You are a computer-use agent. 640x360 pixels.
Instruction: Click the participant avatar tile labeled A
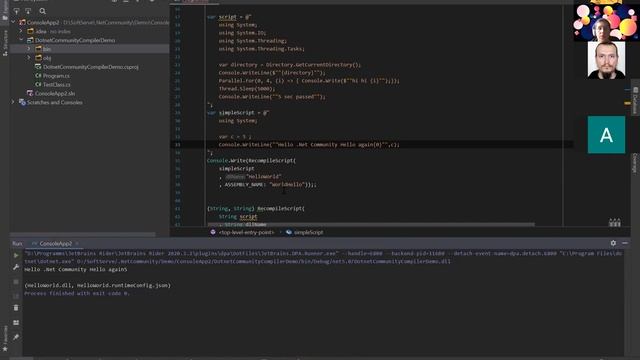(606, 135)
